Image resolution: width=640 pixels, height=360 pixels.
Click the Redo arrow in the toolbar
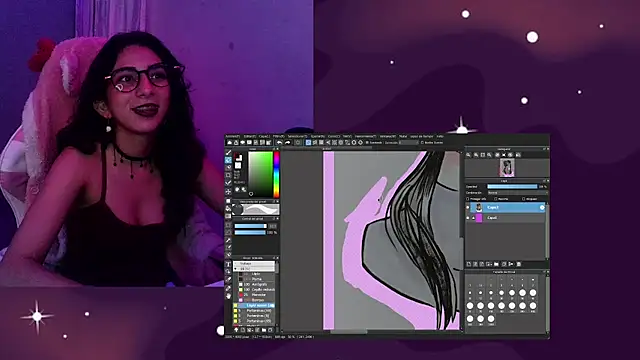coord(287,142)
